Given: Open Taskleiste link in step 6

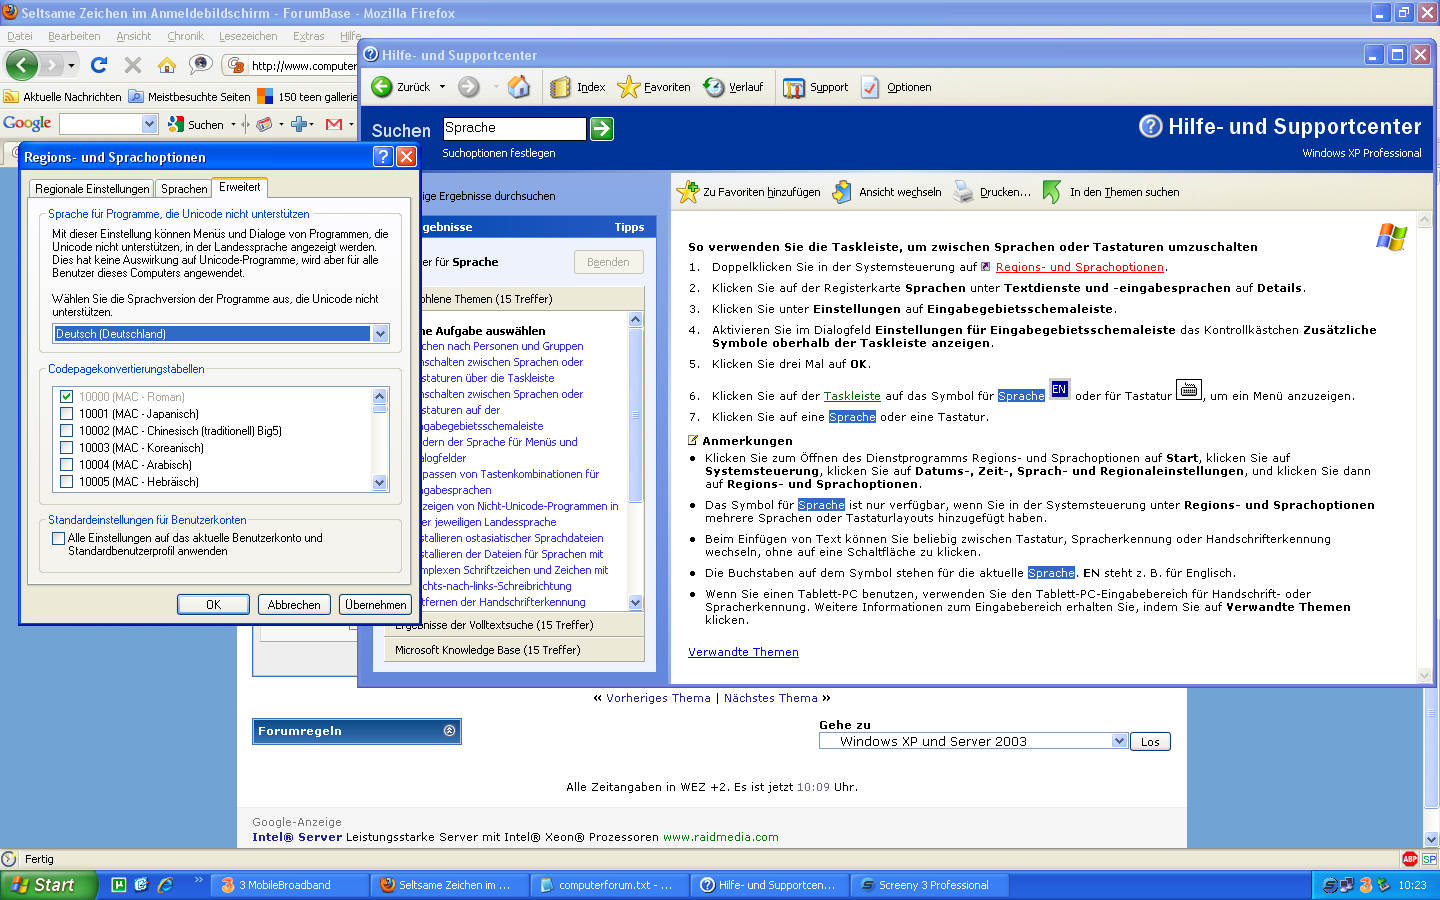Looking at the screenshot, I should click(x=852, y=396).
